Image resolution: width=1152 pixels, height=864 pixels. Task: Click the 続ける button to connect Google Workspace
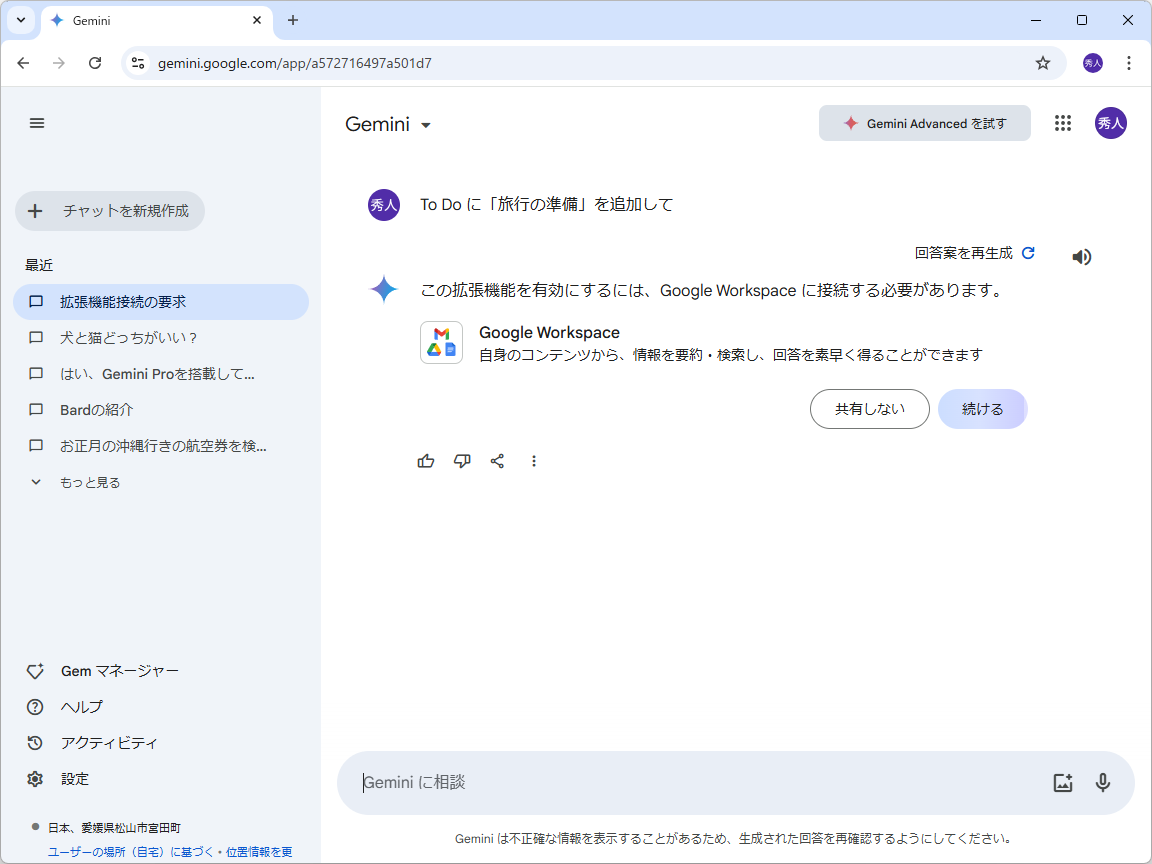tap(982, 408)
